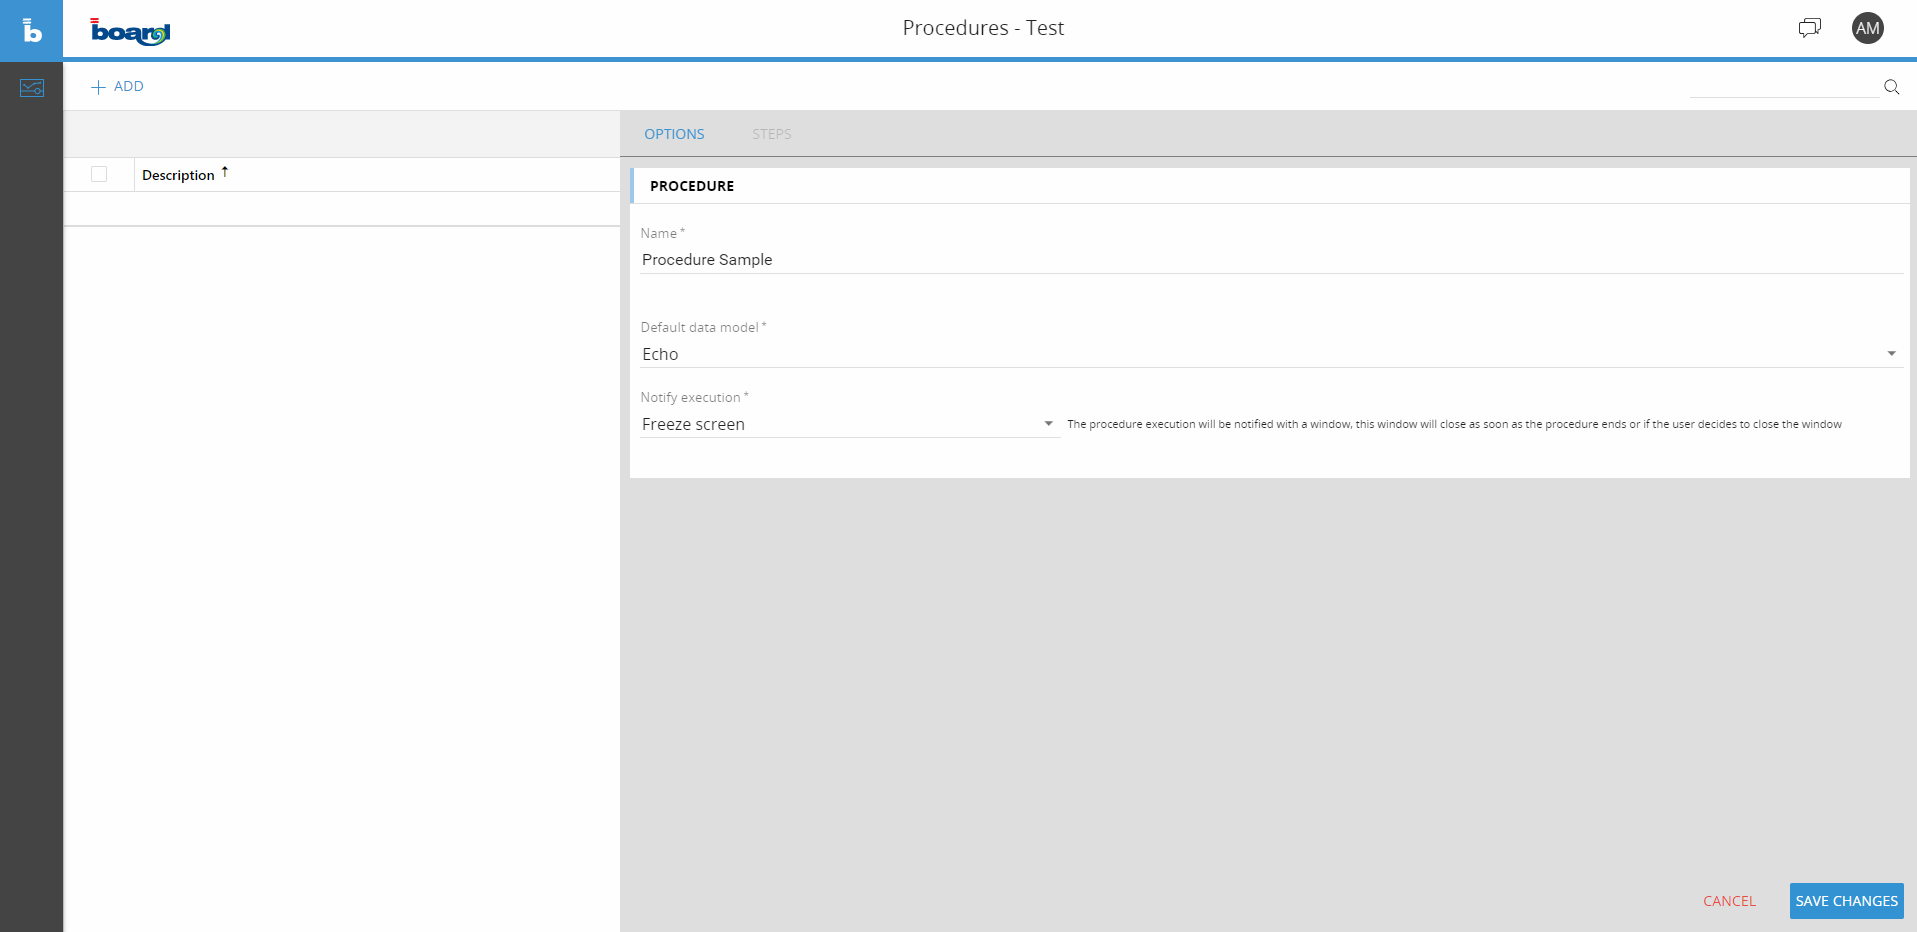The height and width of the screenshot is (932, 1917).
Task: Click SAVE CHANGES button
Action: tap(1846, 901)
